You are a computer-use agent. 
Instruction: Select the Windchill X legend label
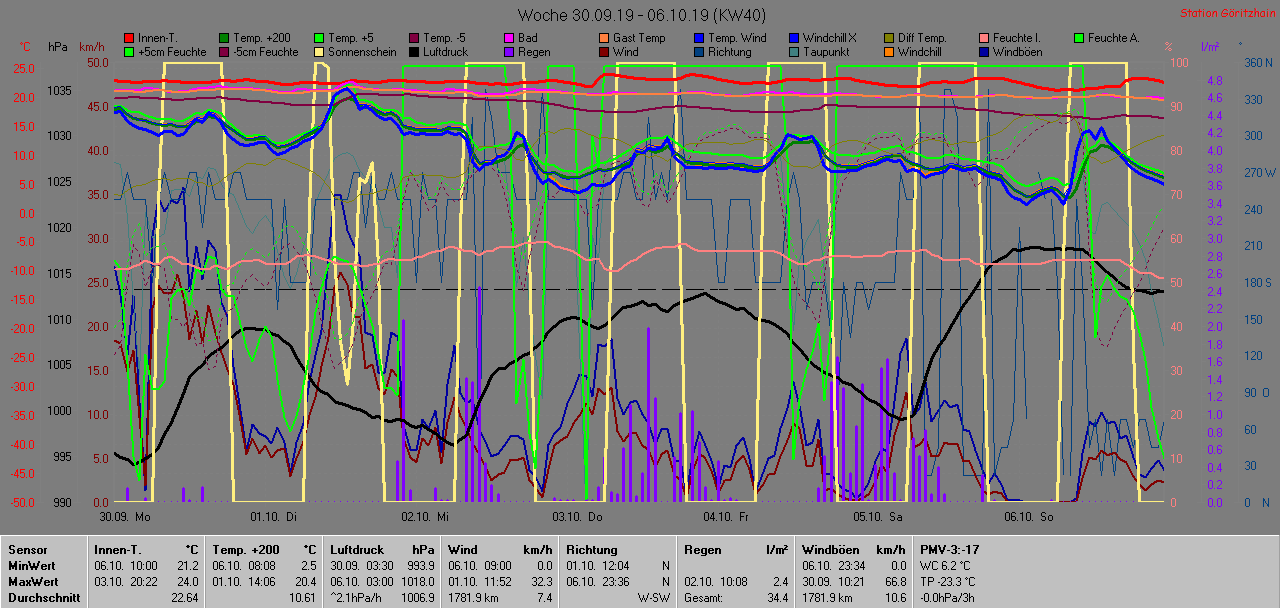[832, 38]
